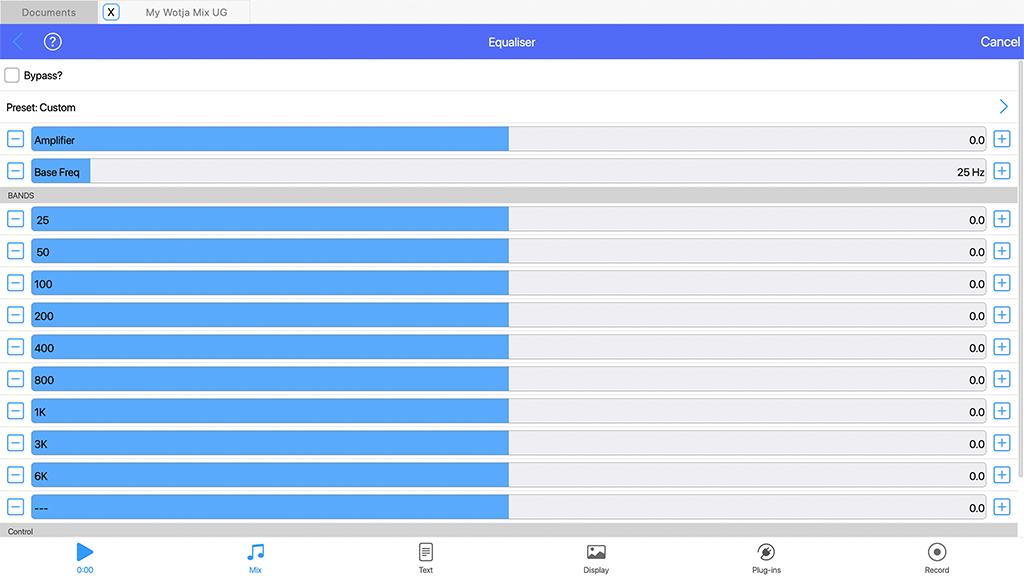Click the help question mark icon

point(53,42)
